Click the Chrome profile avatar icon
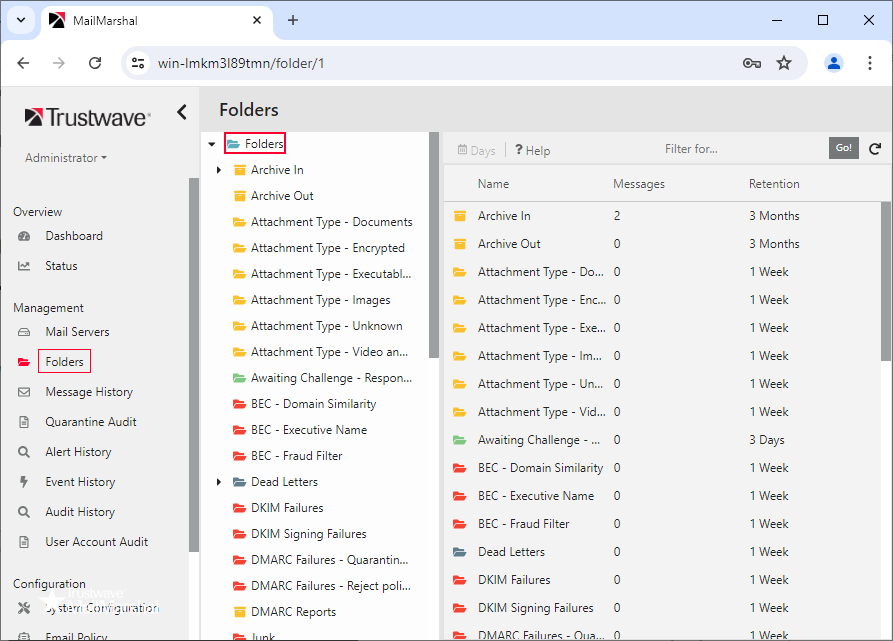This screenshot has height=641, width=893. (833, 63)
